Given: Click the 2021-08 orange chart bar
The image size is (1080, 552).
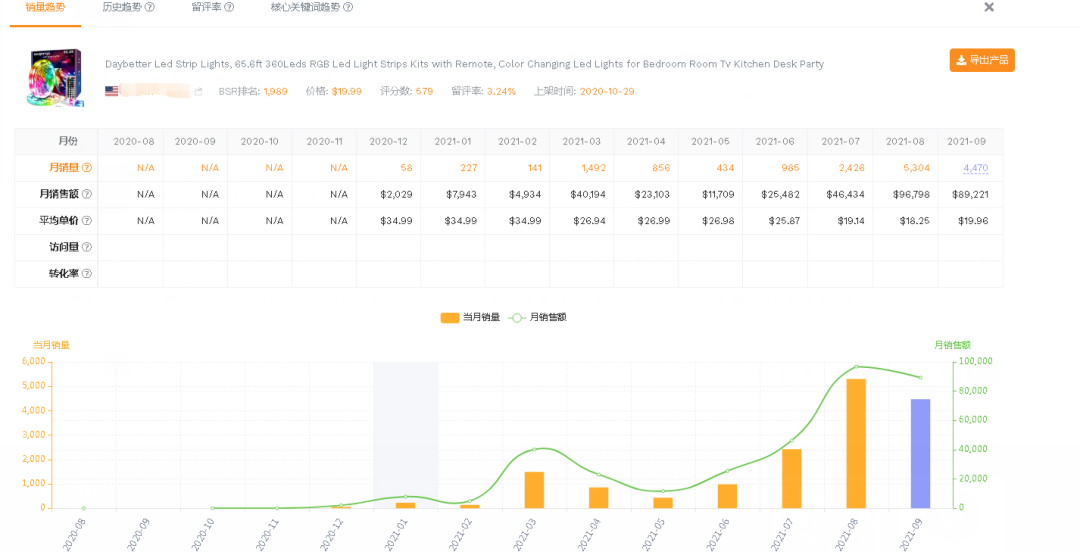Looking at the screenshot, I should point(856,444).
